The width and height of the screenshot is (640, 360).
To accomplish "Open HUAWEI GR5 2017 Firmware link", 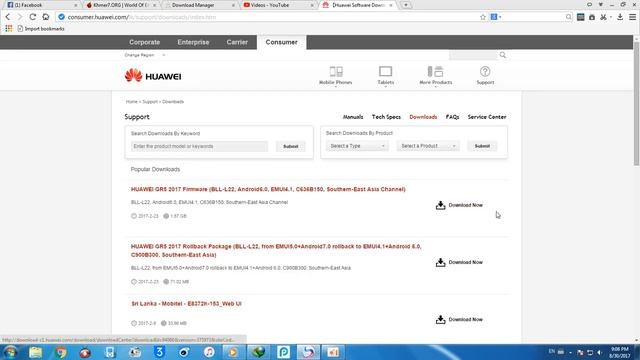I will 268,189.
